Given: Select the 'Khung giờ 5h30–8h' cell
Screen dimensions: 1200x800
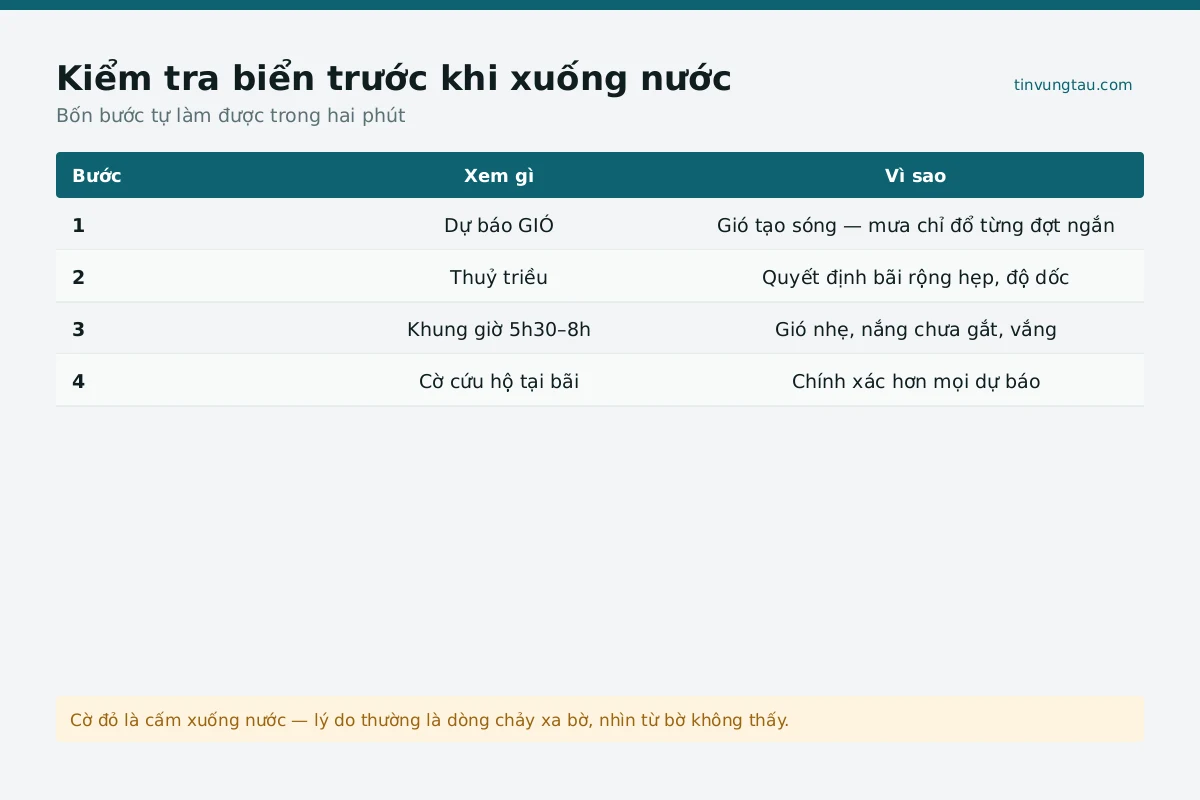Looking at the screenshot, I should pyautogui.click(x=499, y=329).
